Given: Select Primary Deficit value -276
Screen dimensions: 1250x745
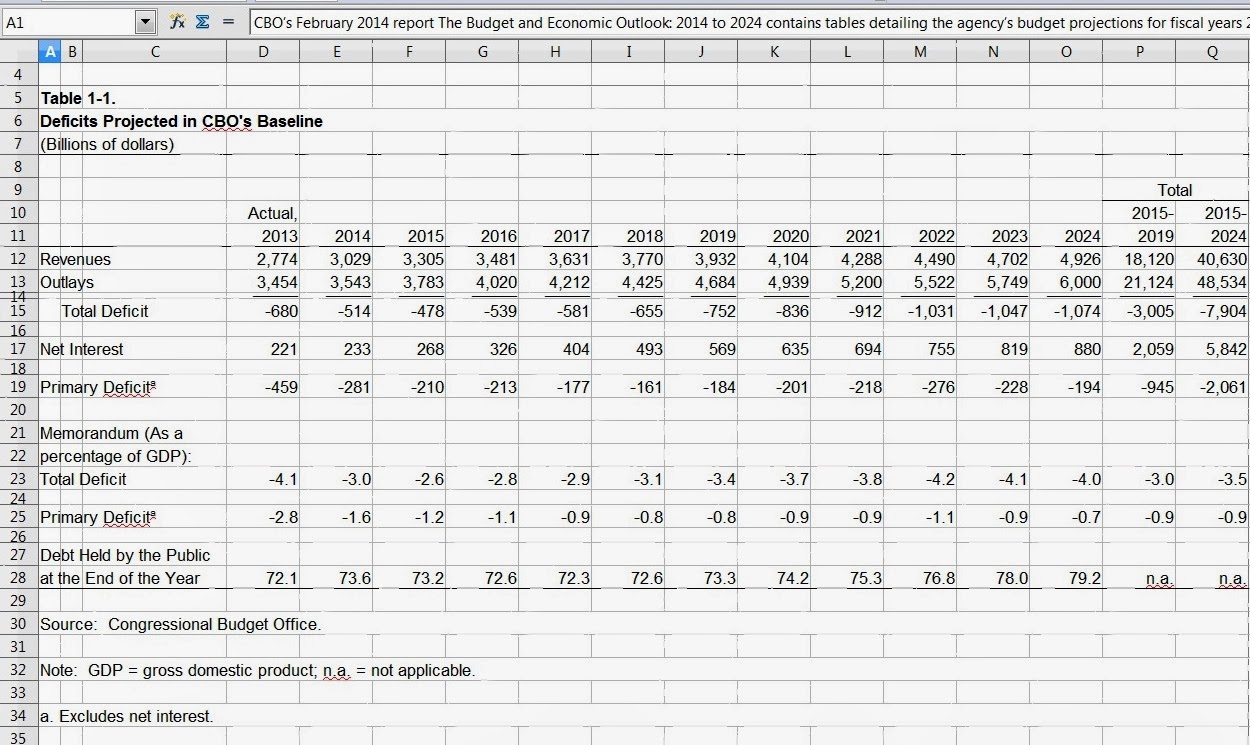Looking at the screenshot, I should click(x=938, y=387).
